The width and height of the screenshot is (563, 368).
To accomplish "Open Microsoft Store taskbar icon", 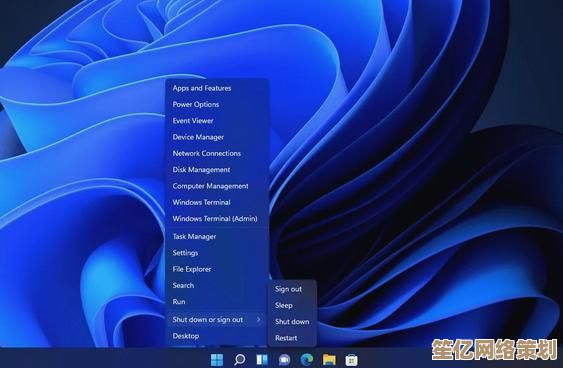I will click(352, 359).
